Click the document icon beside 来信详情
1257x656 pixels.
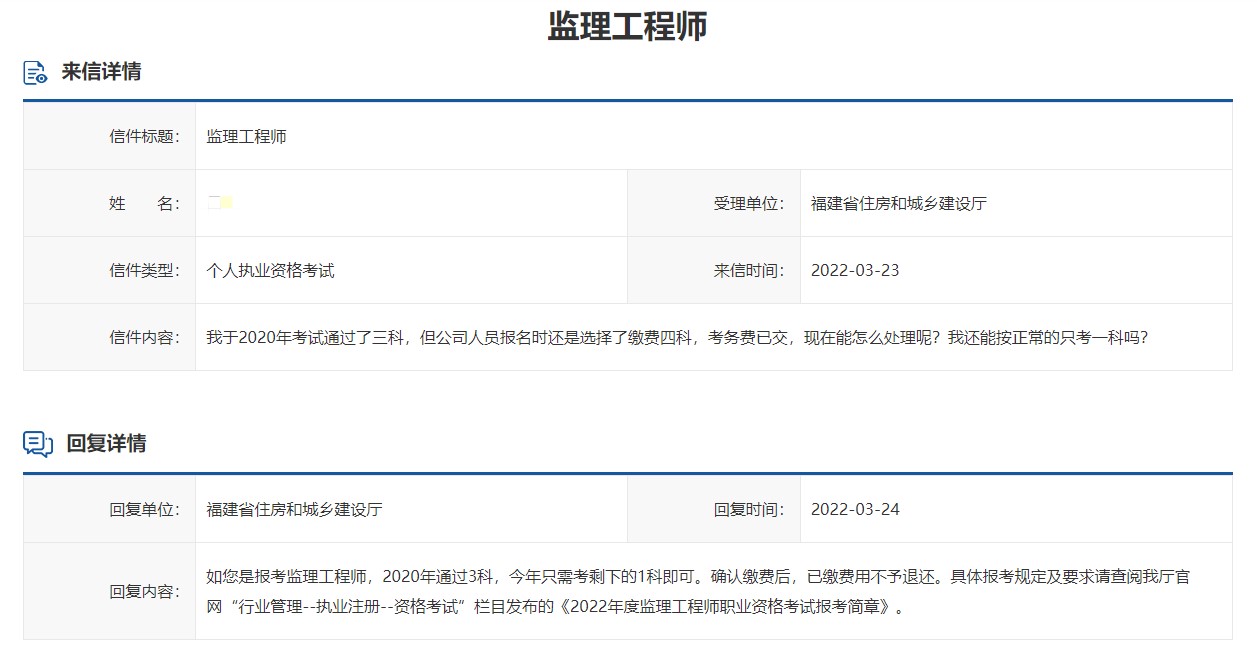point(34,71)
